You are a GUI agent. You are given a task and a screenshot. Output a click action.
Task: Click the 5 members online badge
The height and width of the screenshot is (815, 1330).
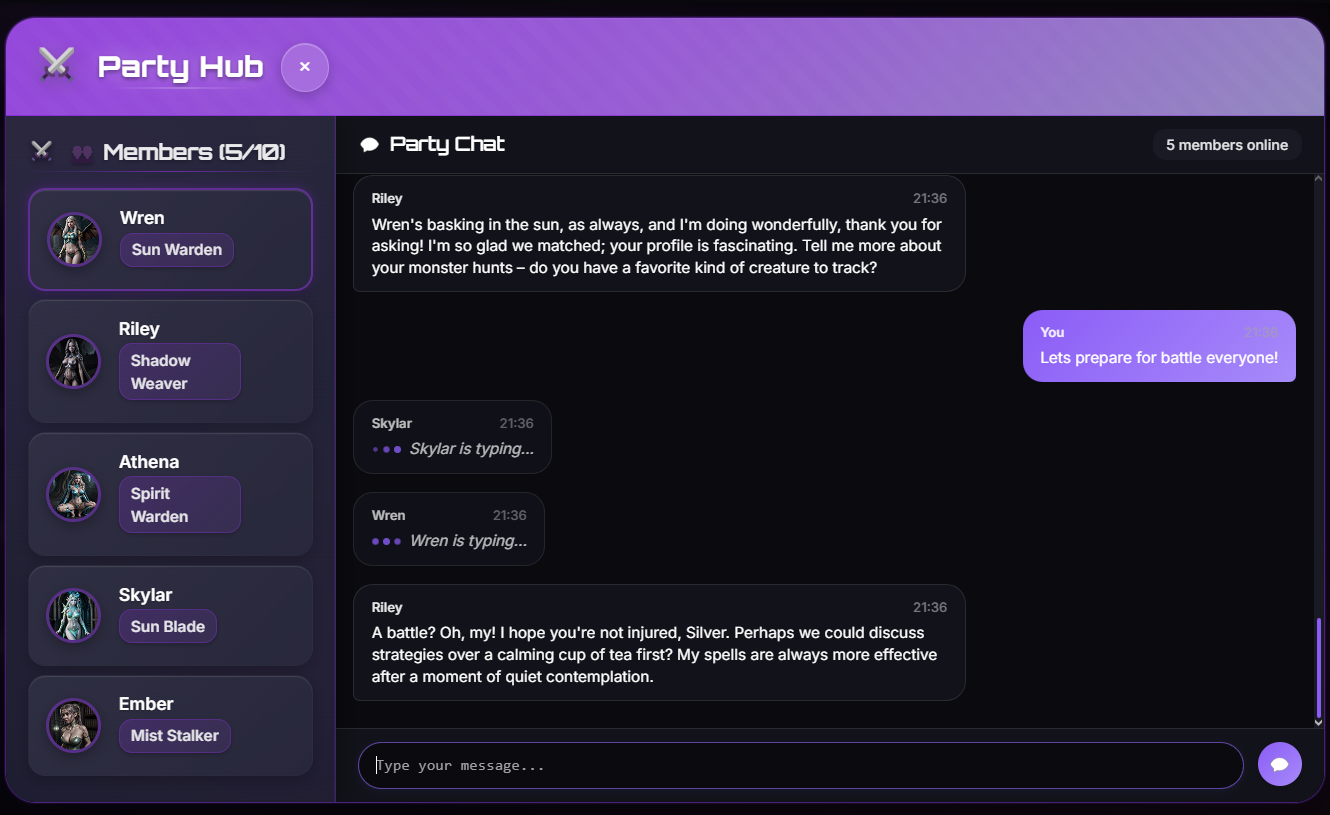pyautogui.click(x=1226, y=145)
